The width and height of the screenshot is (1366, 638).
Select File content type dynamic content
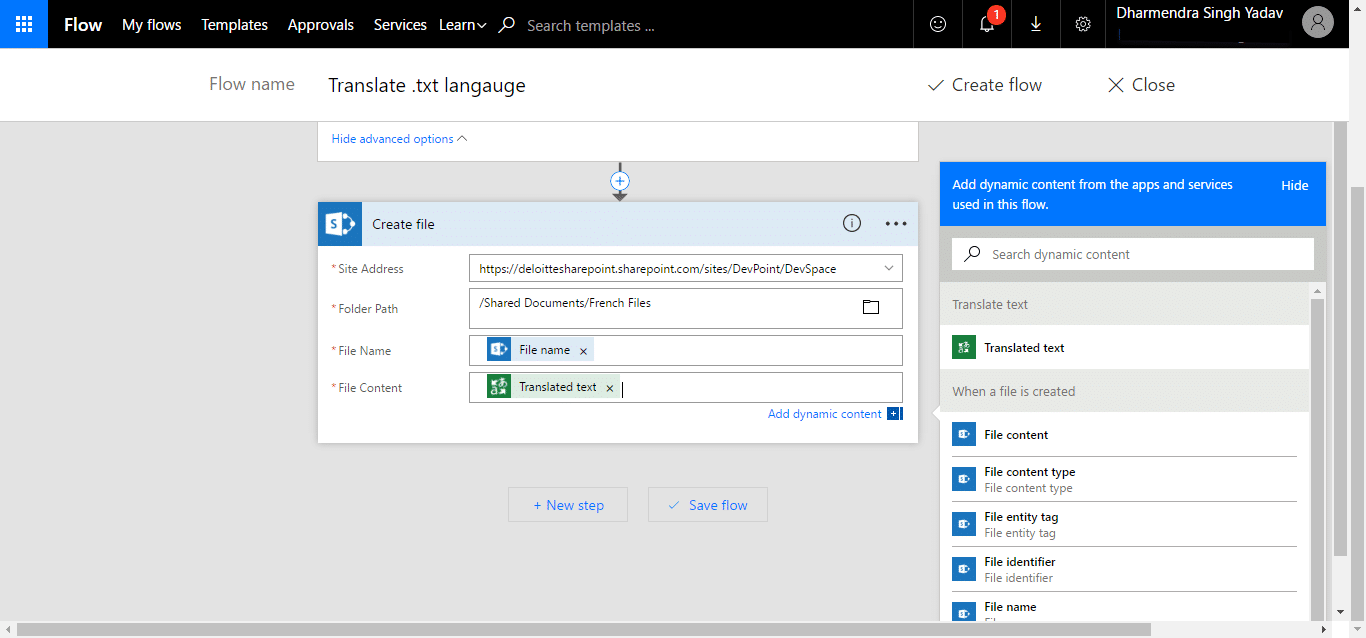pos(1124,480)
